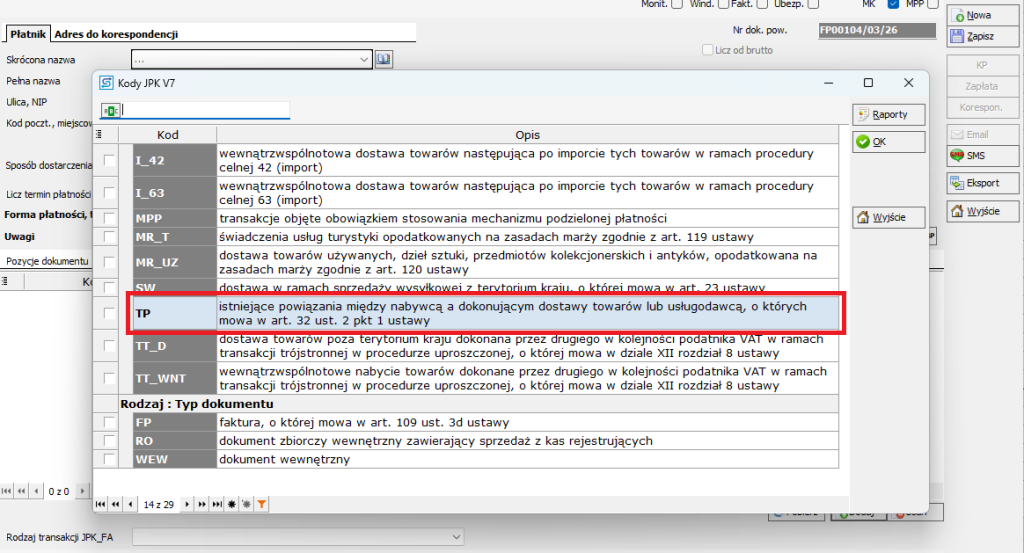The width and height of the screenshot is (1024, 553).
Task: Check the MPP code row checkbox
Action: coord(109,217)
